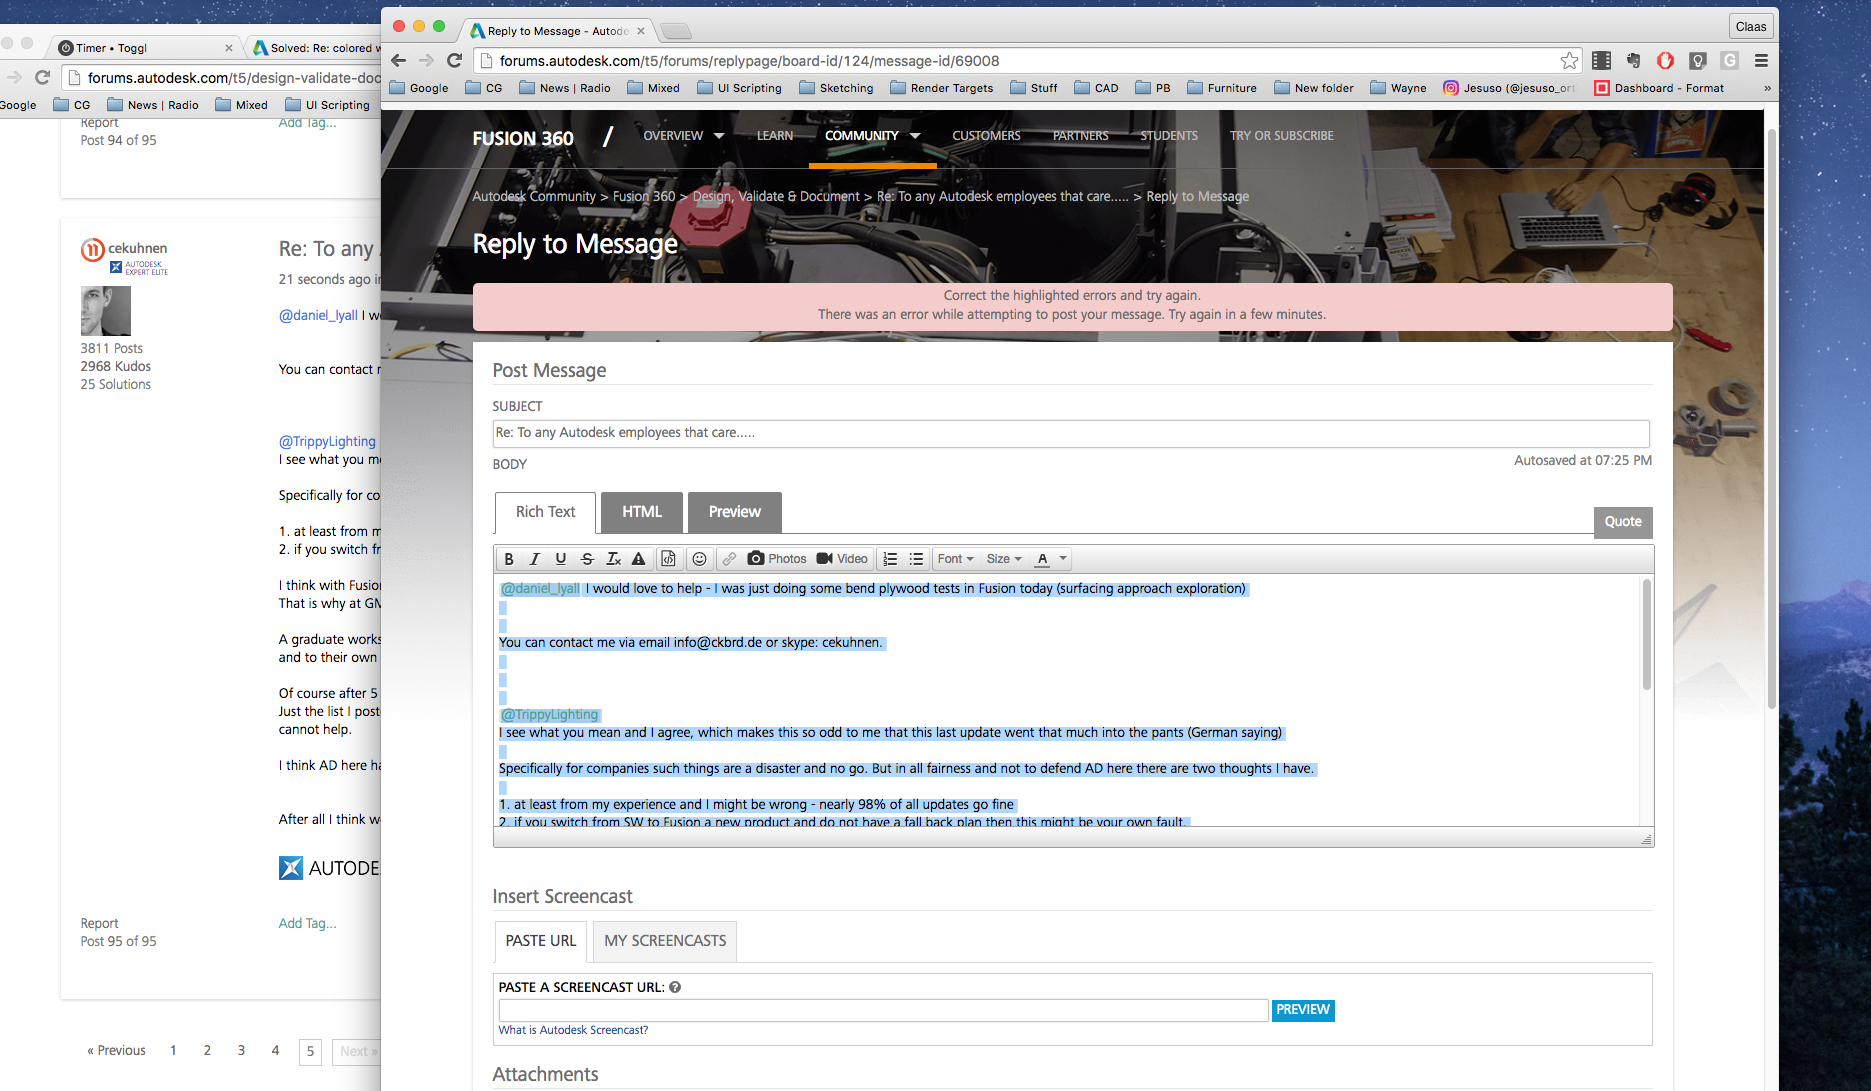Click the Quote button

click(x=1623, y=522)
